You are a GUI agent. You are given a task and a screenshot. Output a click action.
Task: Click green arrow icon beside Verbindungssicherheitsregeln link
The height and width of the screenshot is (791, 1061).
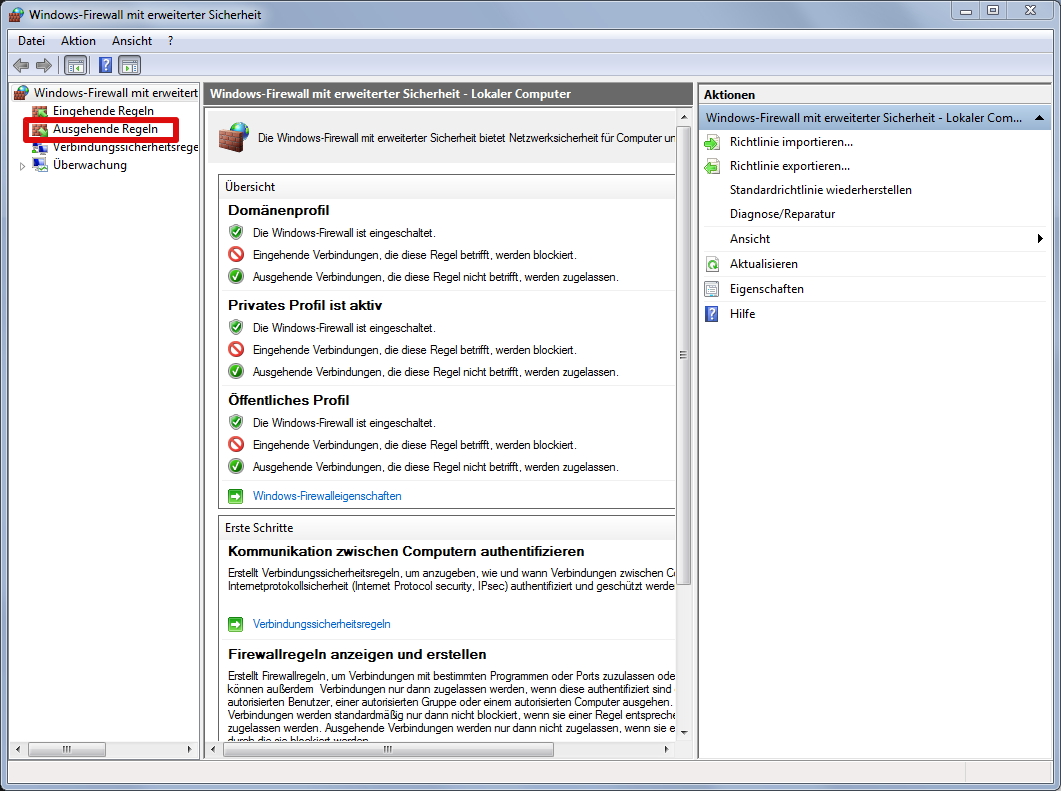pos(235,625)
